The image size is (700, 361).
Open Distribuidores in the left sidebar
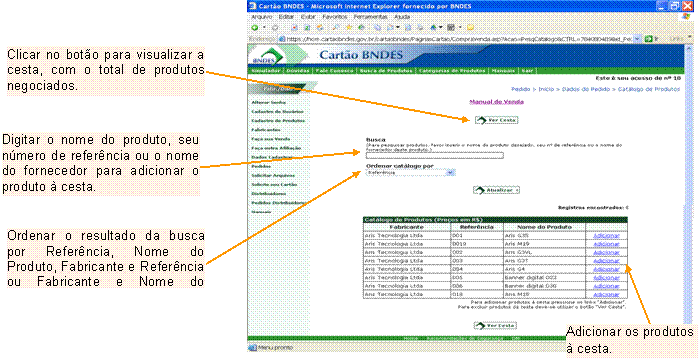pyautogui.click(x=269, y=194)
